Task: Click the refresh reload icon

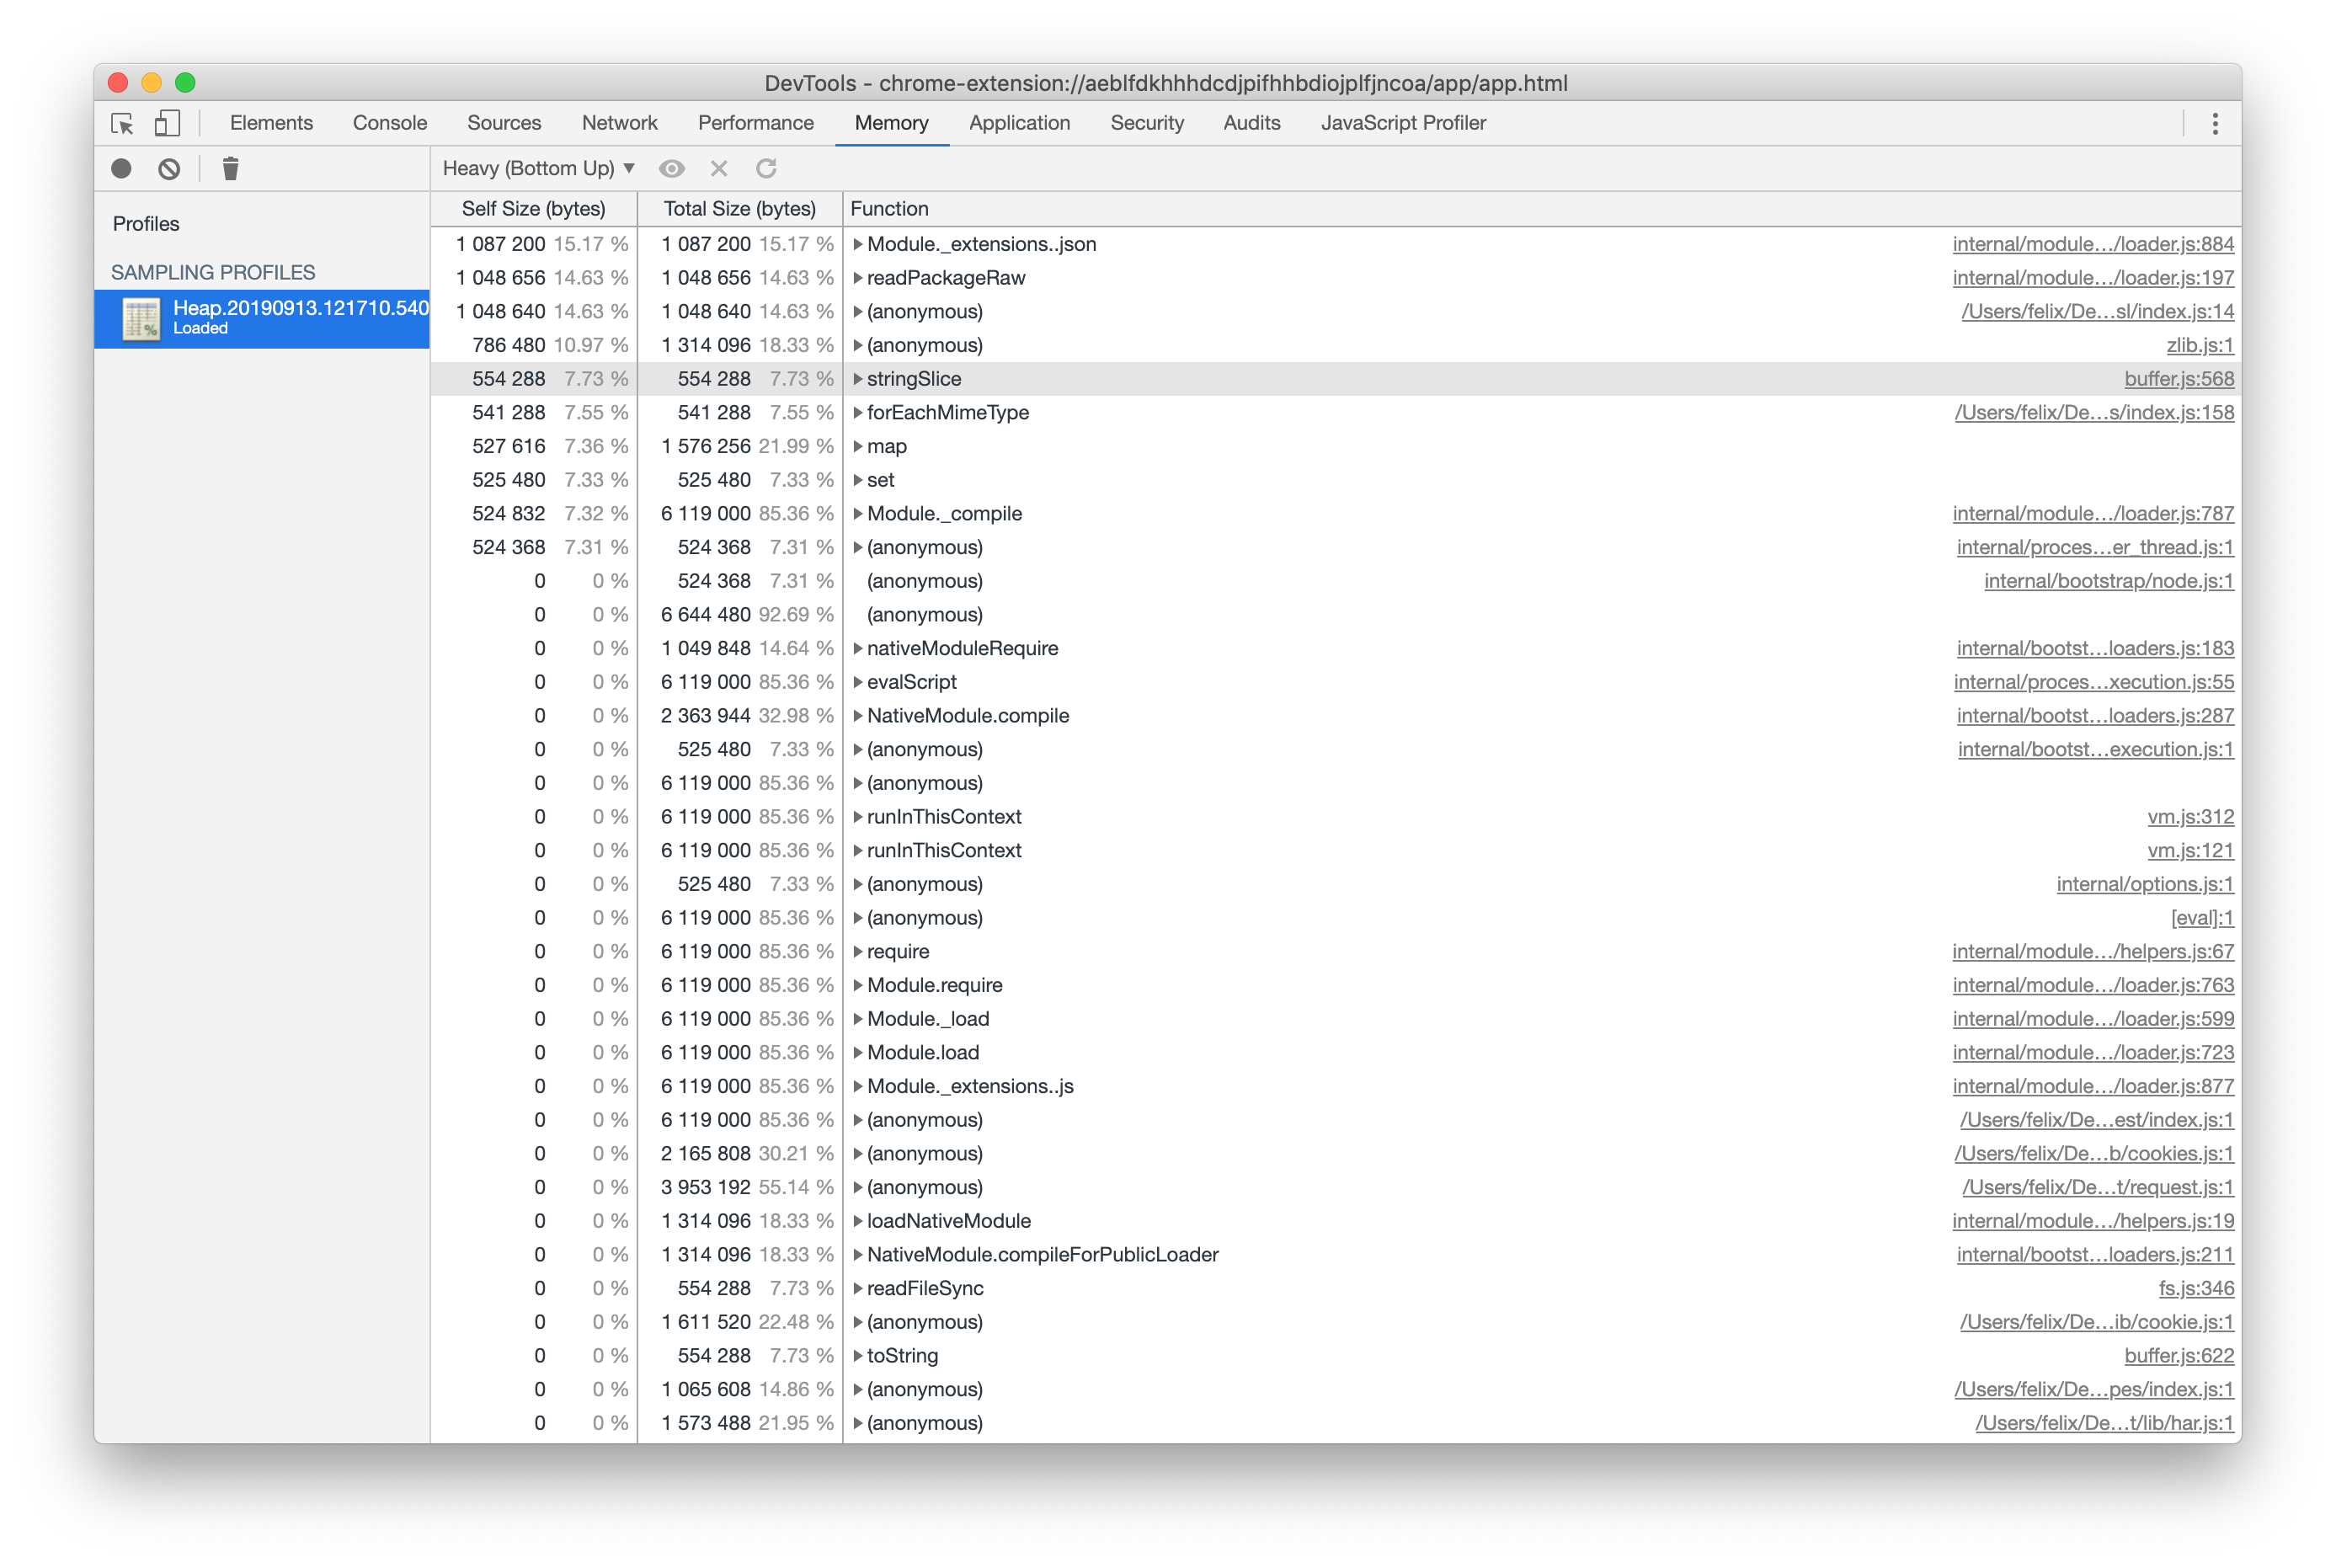Action: pos(768,170)
